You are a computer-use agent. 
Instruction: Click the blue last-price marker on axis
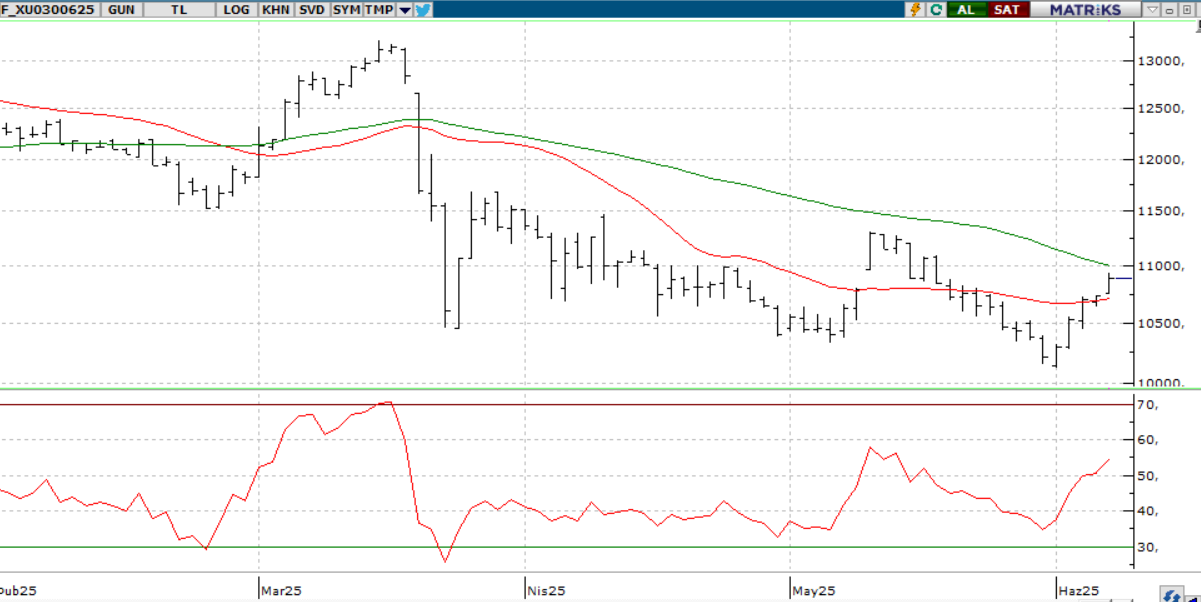pyautogui.click(x=1121, y=278)
